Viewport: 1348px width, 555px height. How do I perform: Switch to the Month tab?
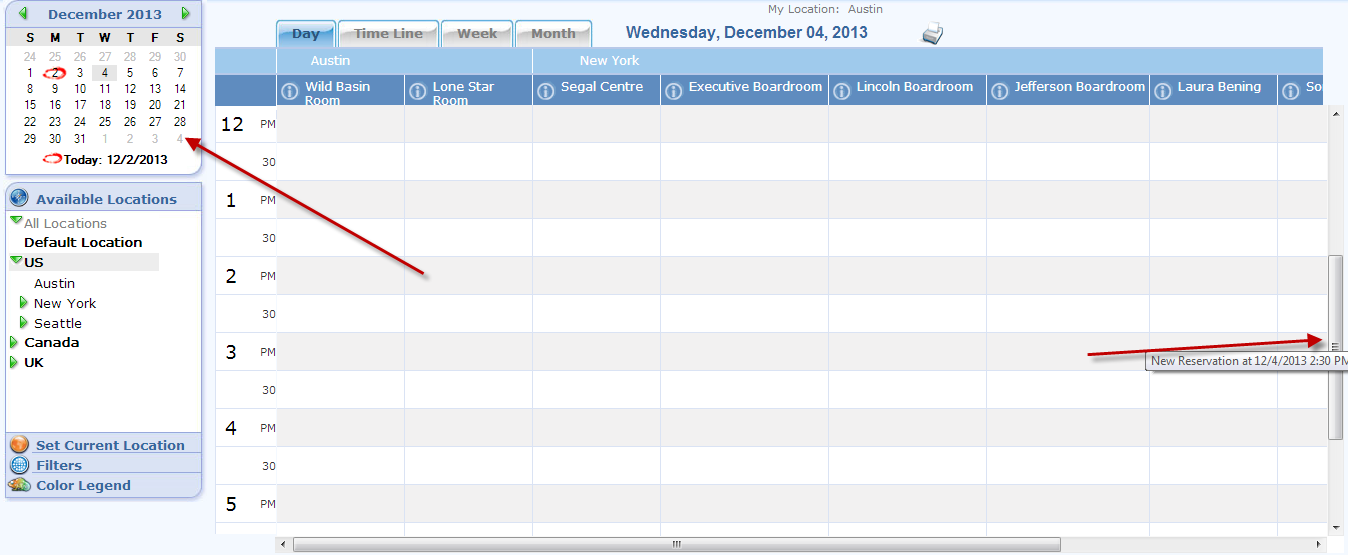click(553, 34)
